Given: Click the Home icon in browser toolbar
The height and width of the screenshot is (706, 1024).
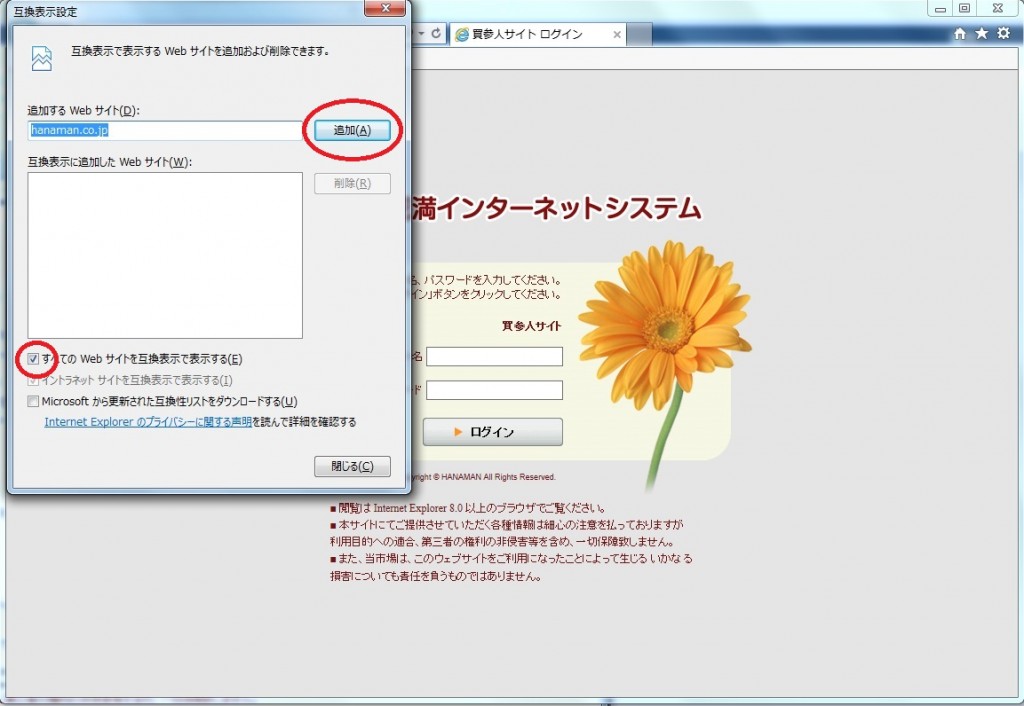Looking at the screenshot, I should [x=960, y=33].
